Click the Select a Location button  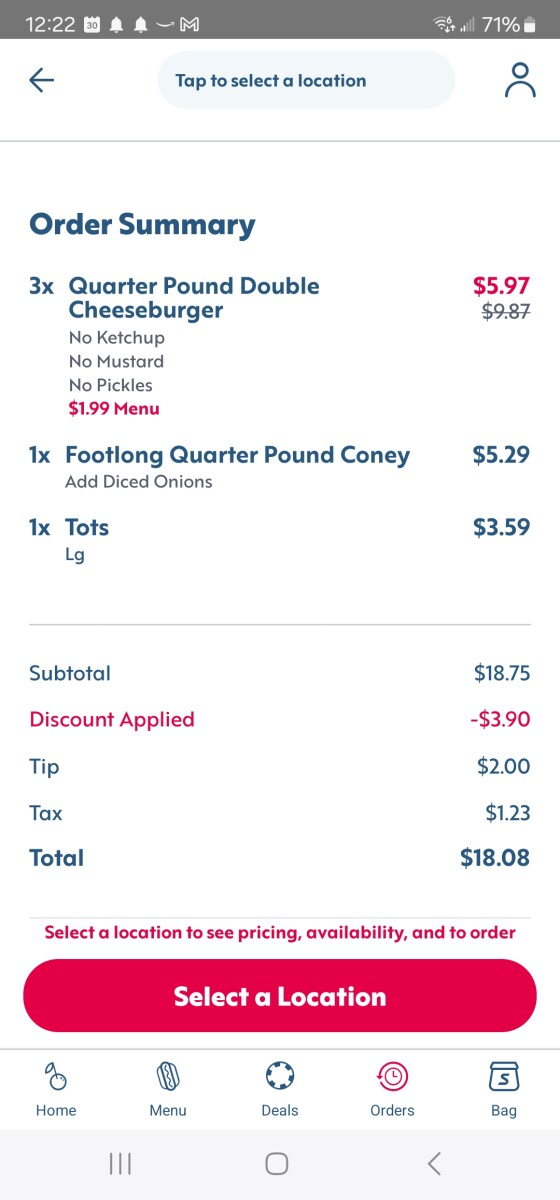[x=280, y=996]
